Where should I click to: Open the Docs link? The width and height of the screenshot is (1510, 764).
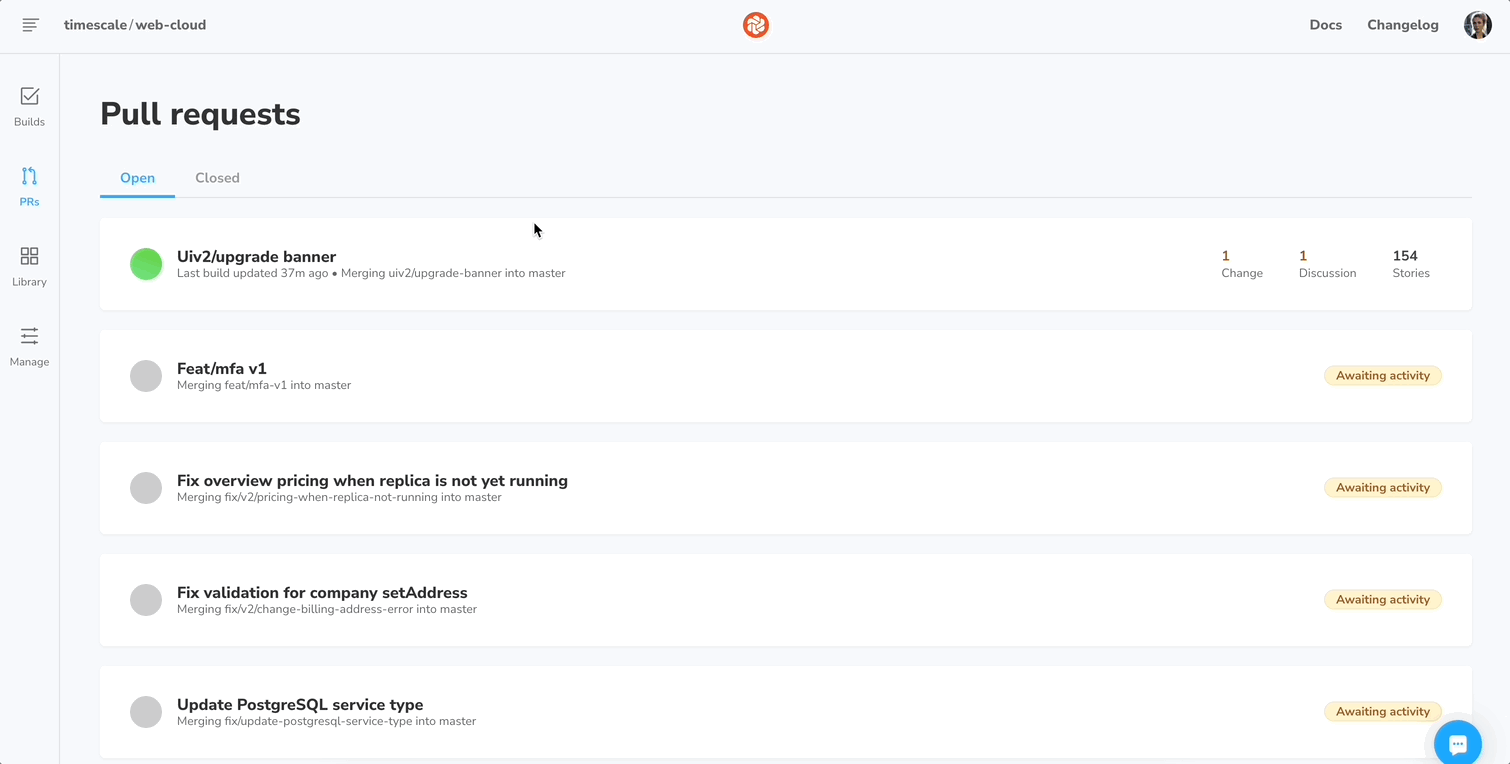click(x=1325, y=25)
